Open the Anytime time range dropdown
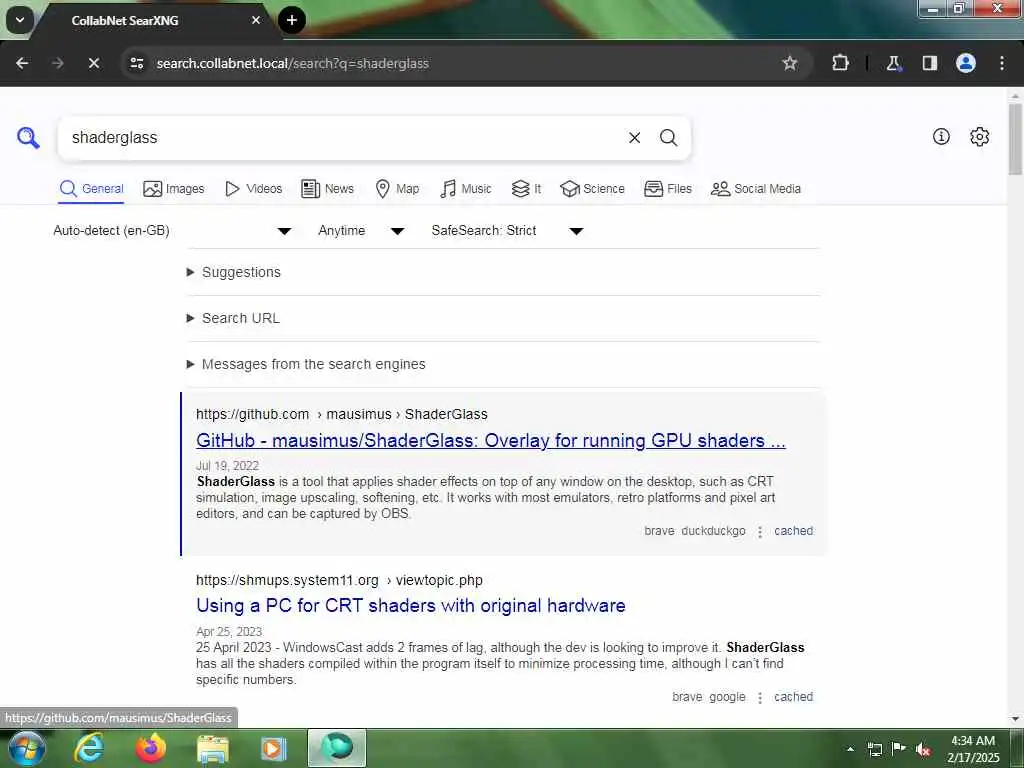 coord(361,231)
